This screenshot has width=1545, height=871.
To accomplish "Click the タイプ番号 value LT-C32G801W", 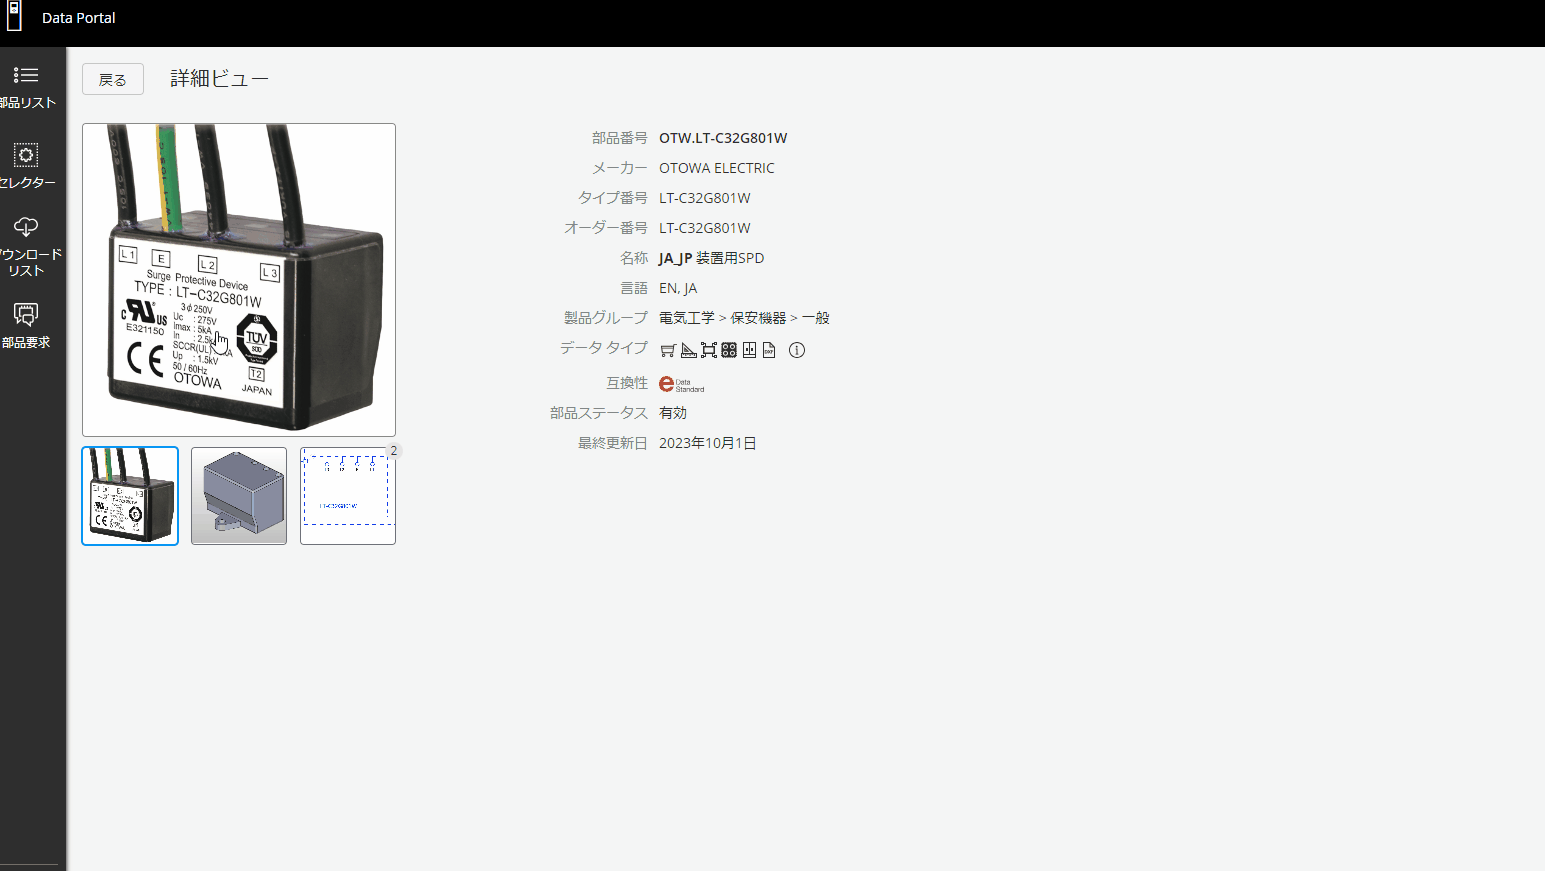I will pos(705,198).
